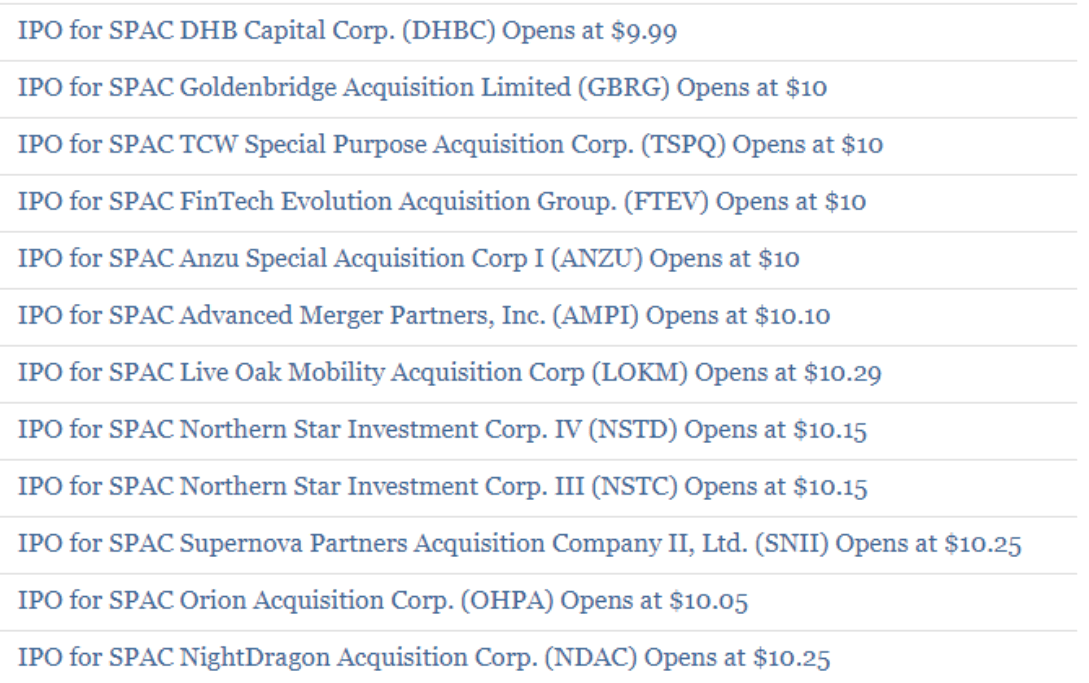Image resolution: width=1089 pixels, height=683 pixels.
Task: Click the Live Oak Mobility Acquisition (LOKM) headline
Action: (x=449, y=373)
